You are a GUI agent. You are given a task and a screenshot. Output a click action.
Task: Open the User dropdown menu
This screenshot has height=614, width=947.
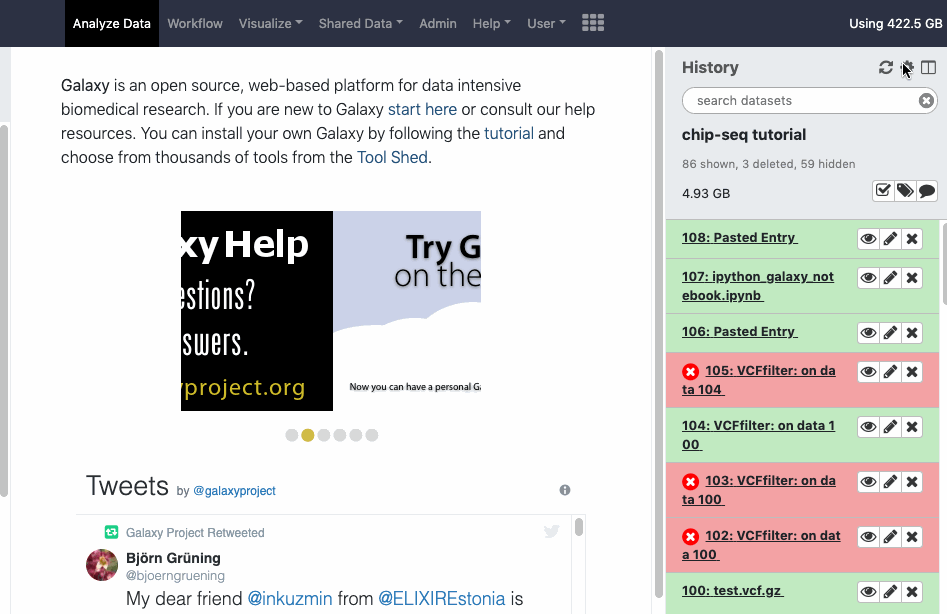pyautogui.click(x=546, y=23)
